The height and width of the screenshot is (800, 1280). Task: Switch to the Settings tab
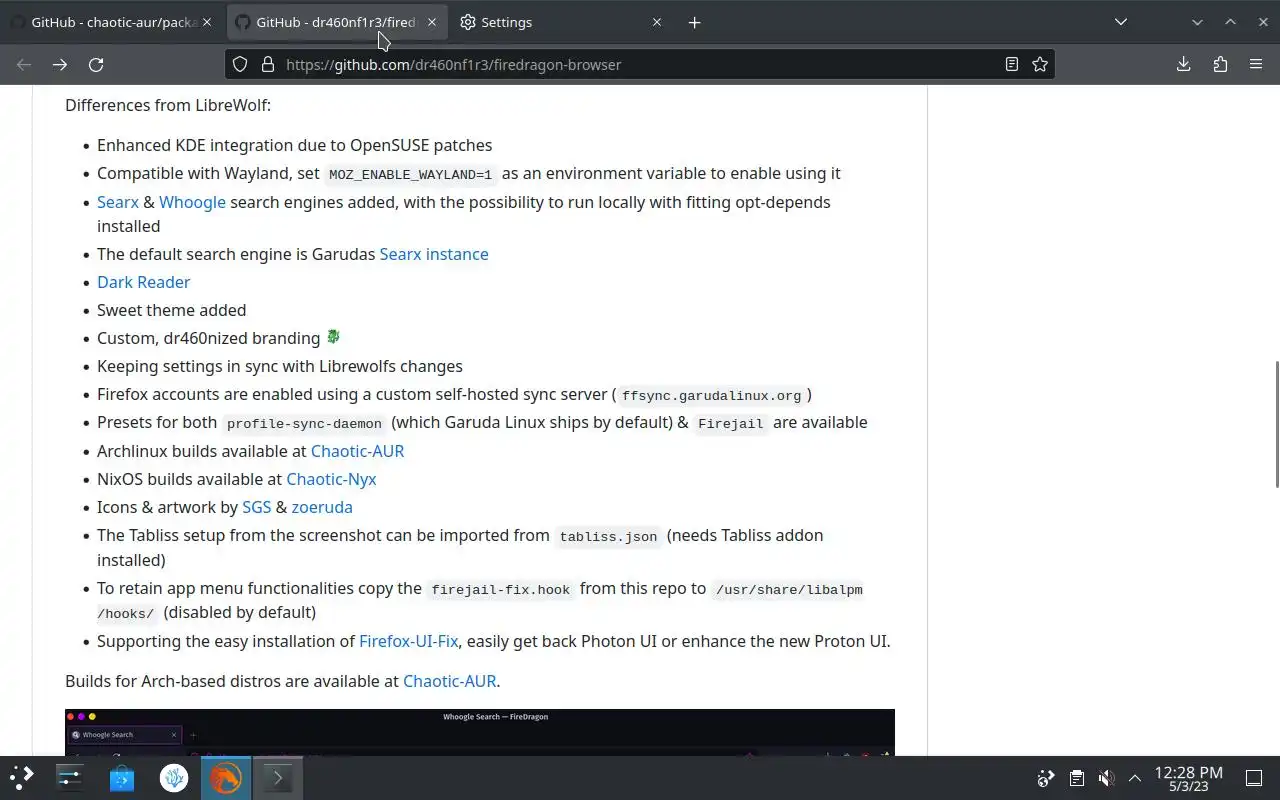(562, 22)
